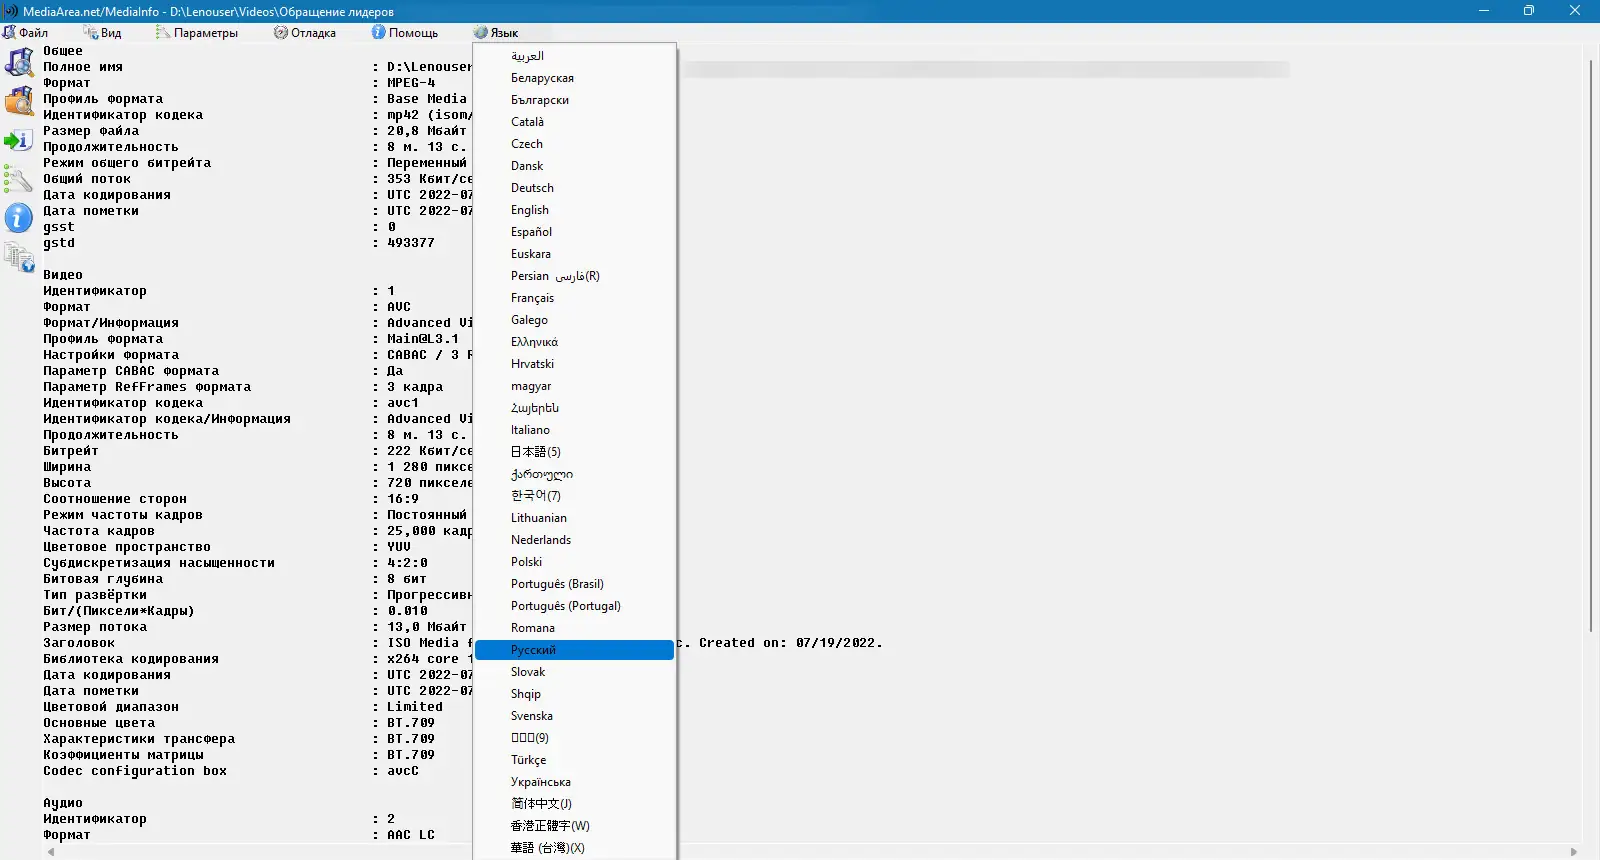Select the Arabic العربية language entry
Image resolution: width=1600 pixels, height=860 pixels.
(575, 56)
